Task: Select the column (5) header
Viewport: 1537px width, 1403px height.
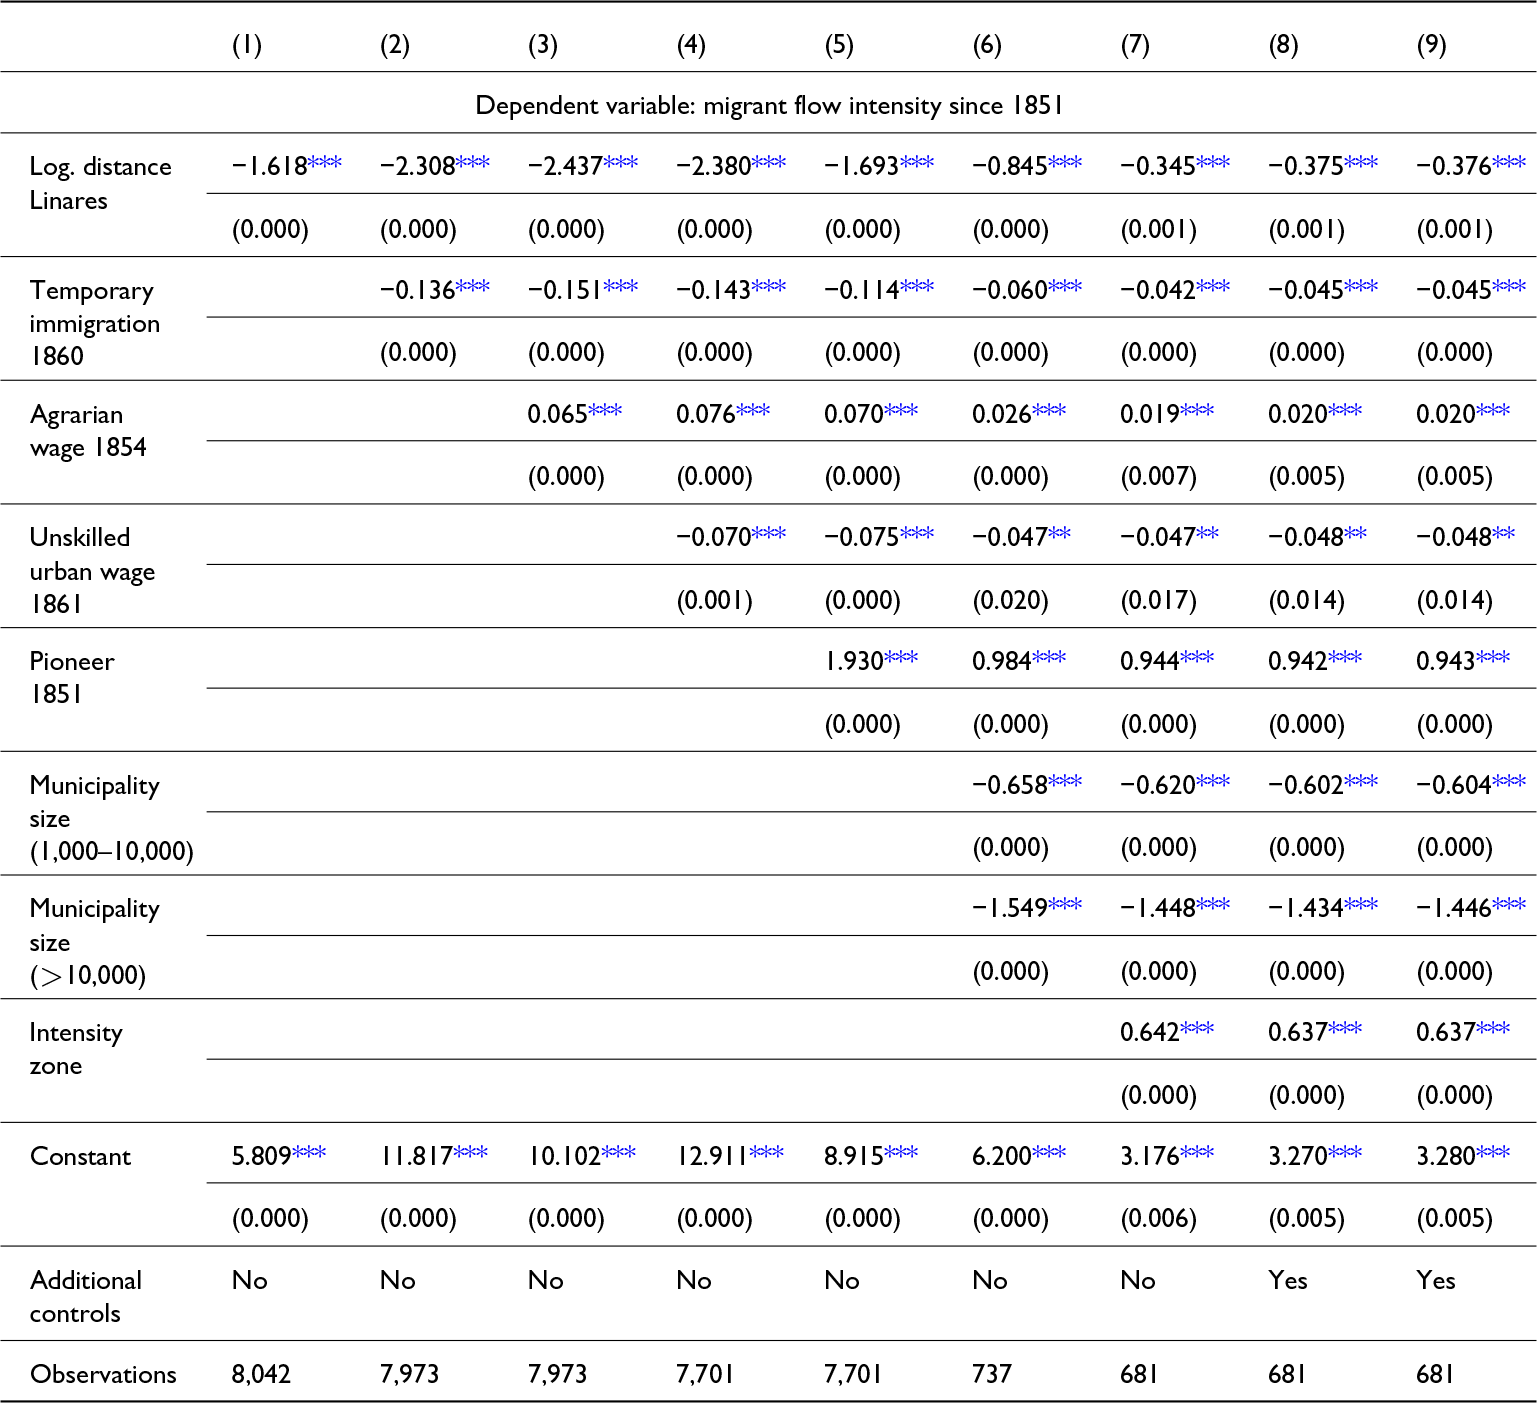Action: click(839, 45)
